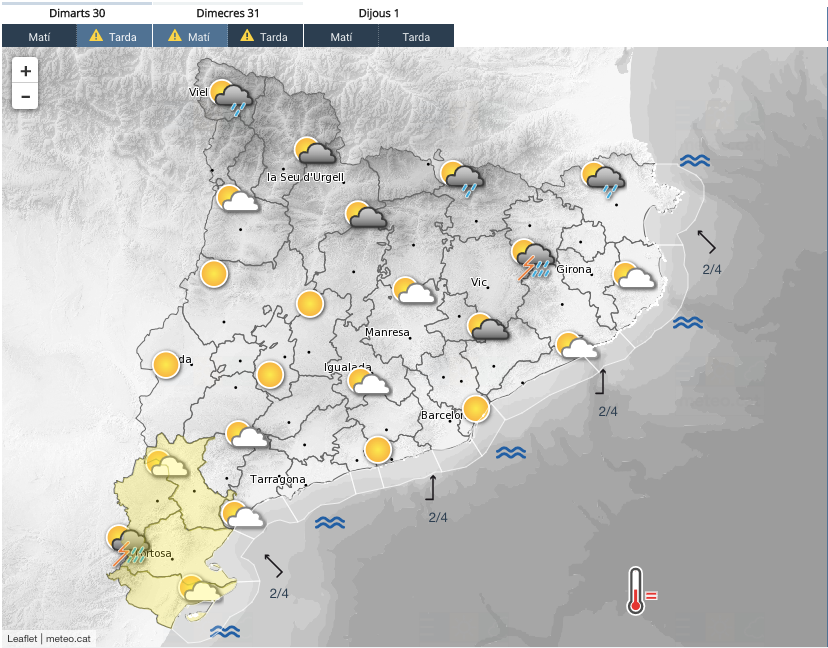This screenshot has width=828, height=648.
Task: Click the thunderstorm icon near Tortosa
Action: click(x=128, y=547)
